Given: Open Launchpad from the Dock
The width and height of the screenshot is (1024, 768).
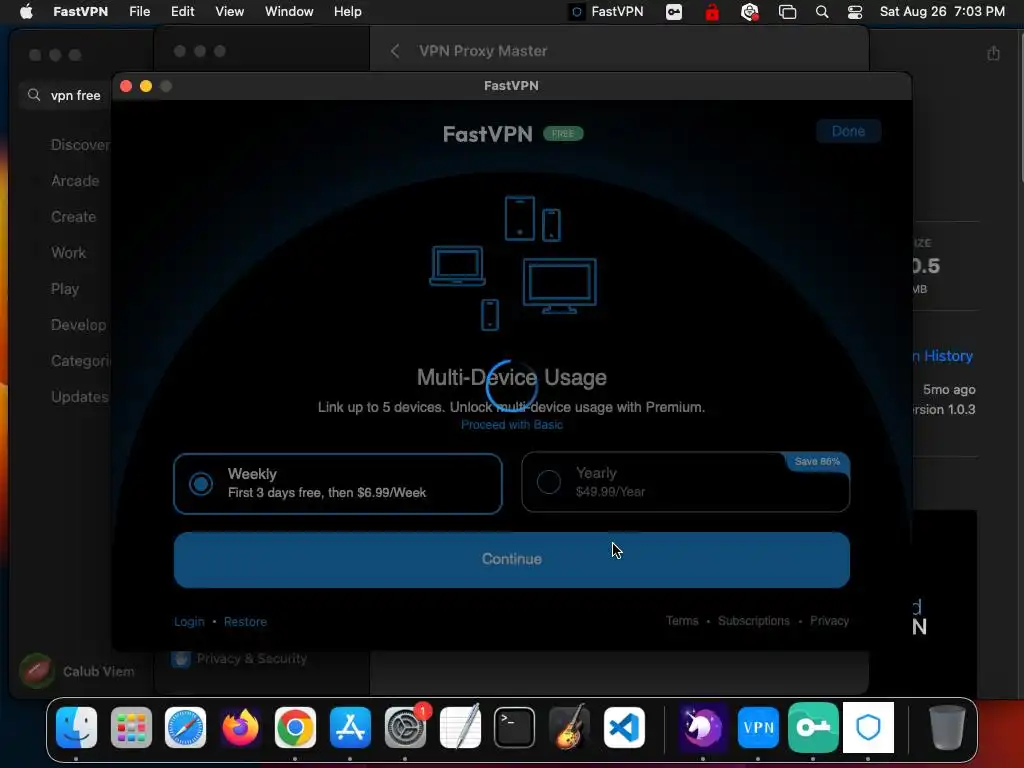Looking at the screenshot, I should [x=131, y=727].
